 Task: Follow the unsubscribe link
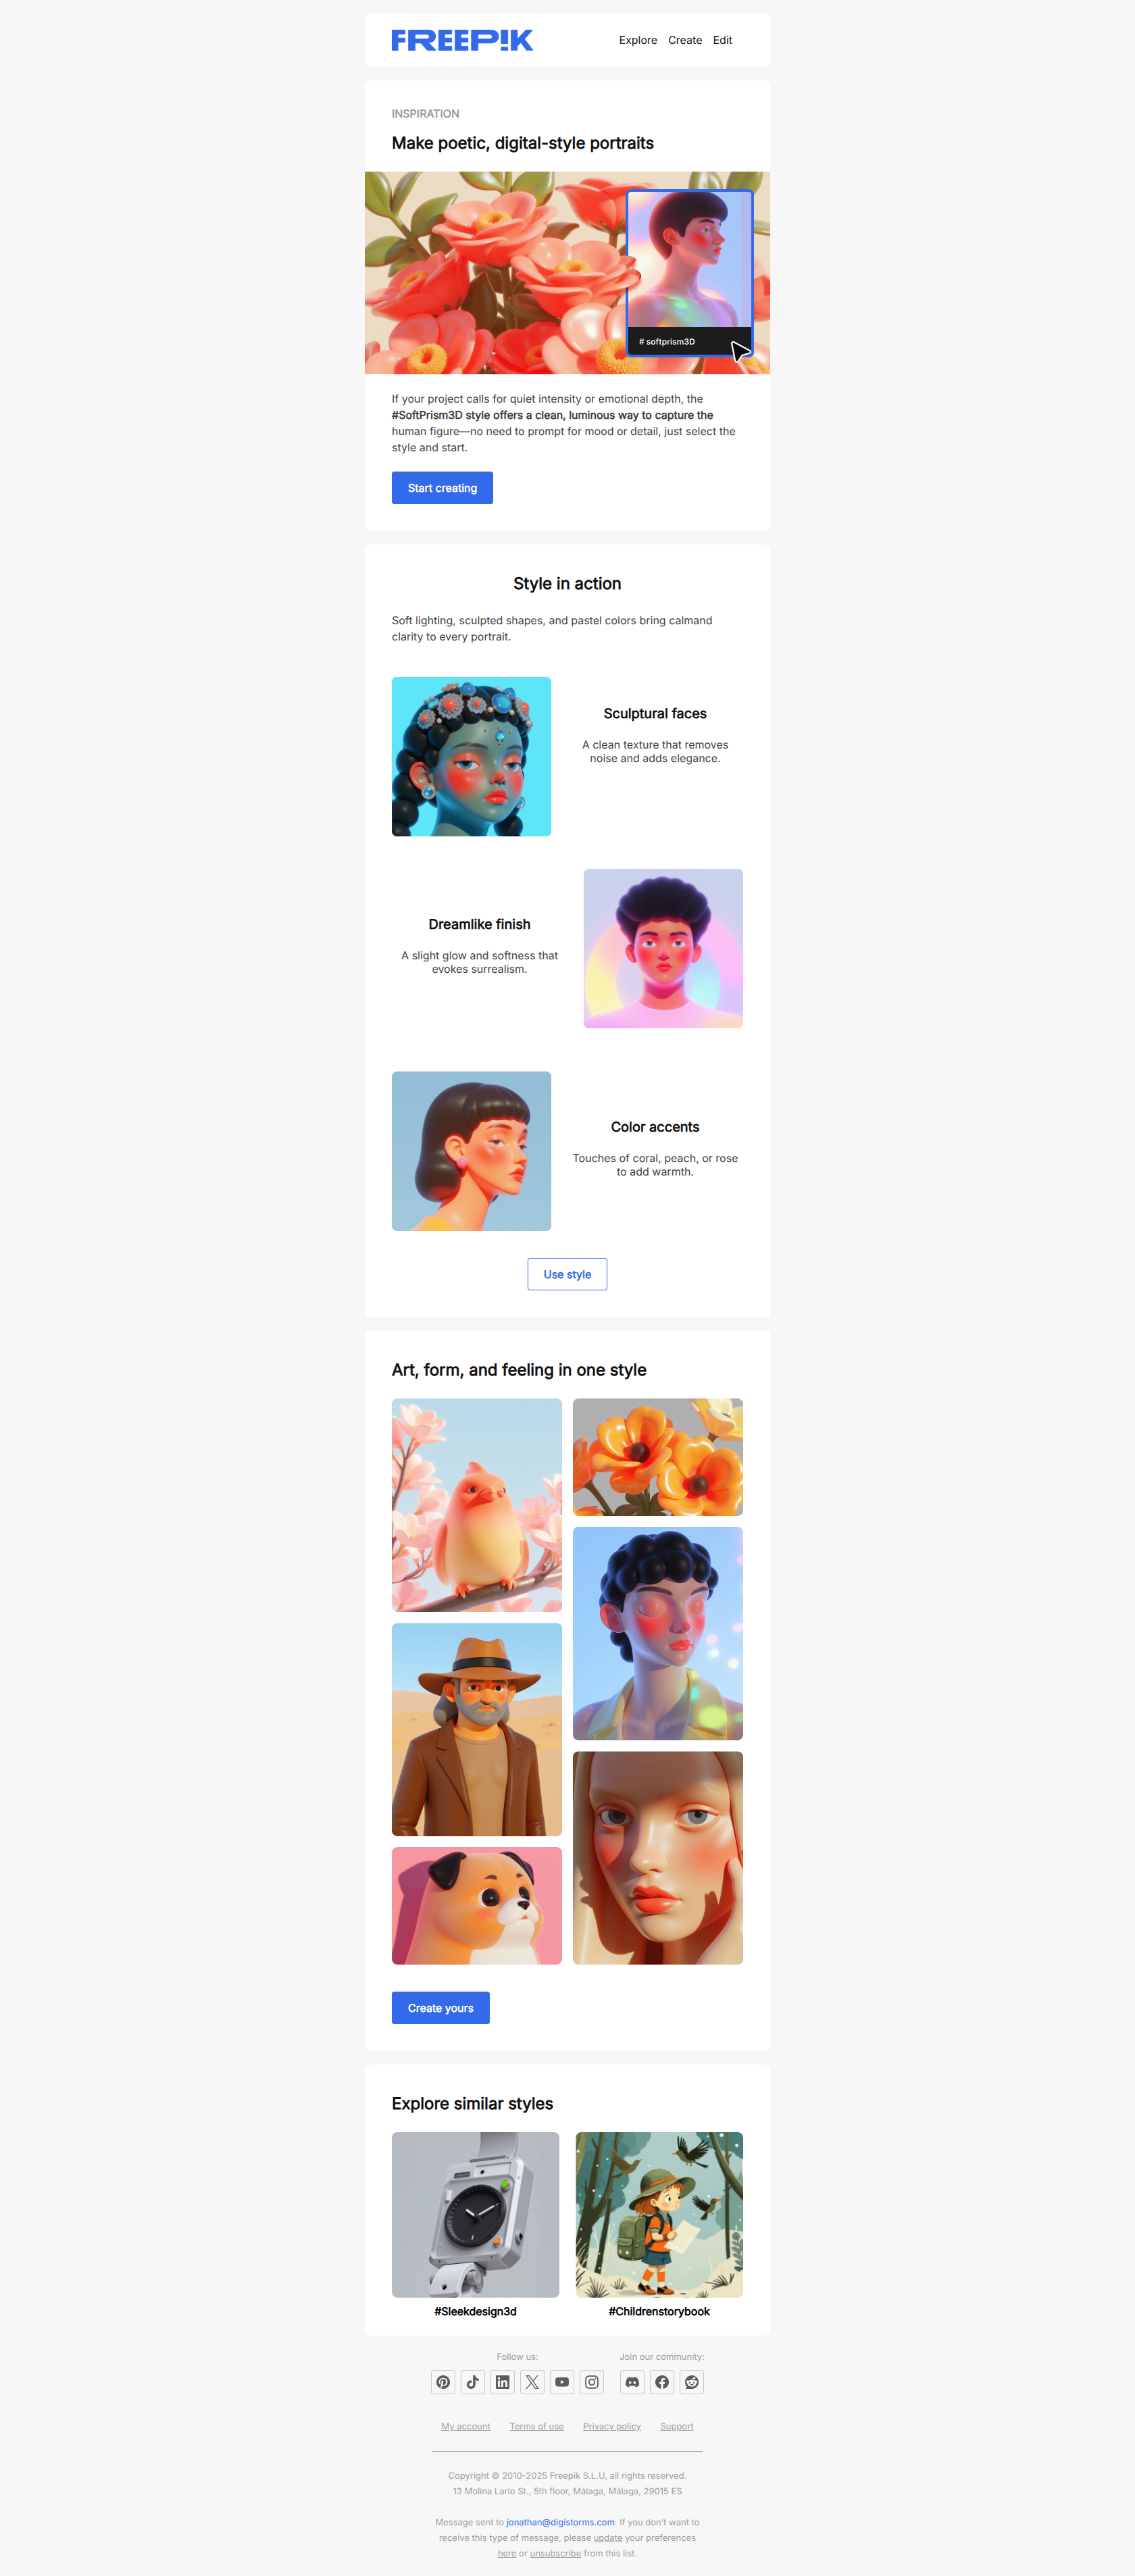point(555,2553)
